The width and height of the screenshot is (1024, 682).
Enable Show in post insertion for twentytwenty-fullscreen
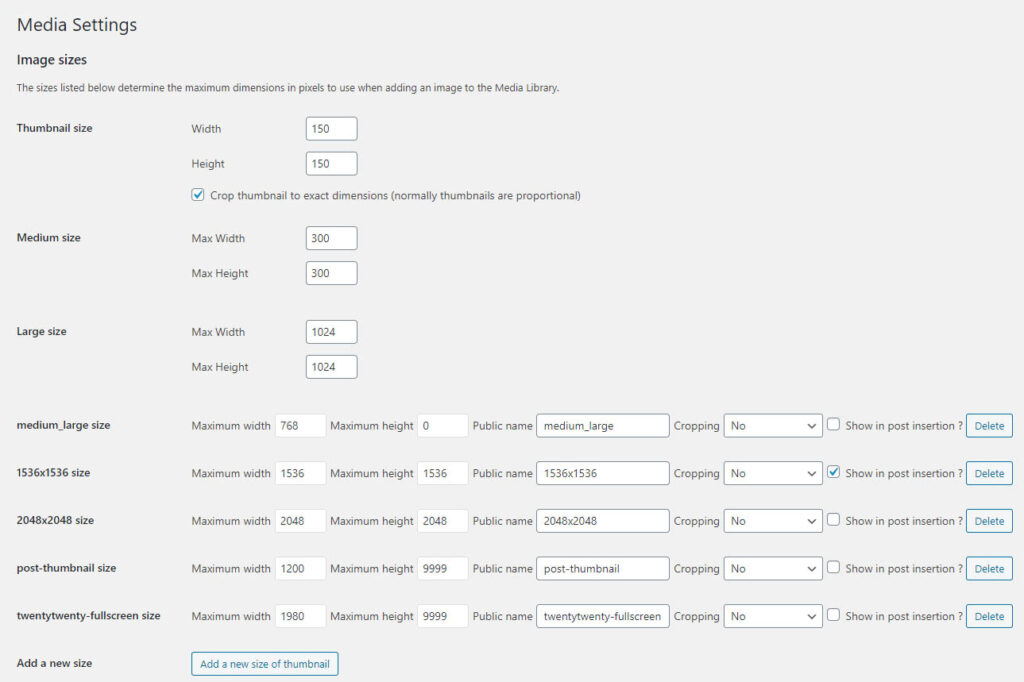pos(833,615)
